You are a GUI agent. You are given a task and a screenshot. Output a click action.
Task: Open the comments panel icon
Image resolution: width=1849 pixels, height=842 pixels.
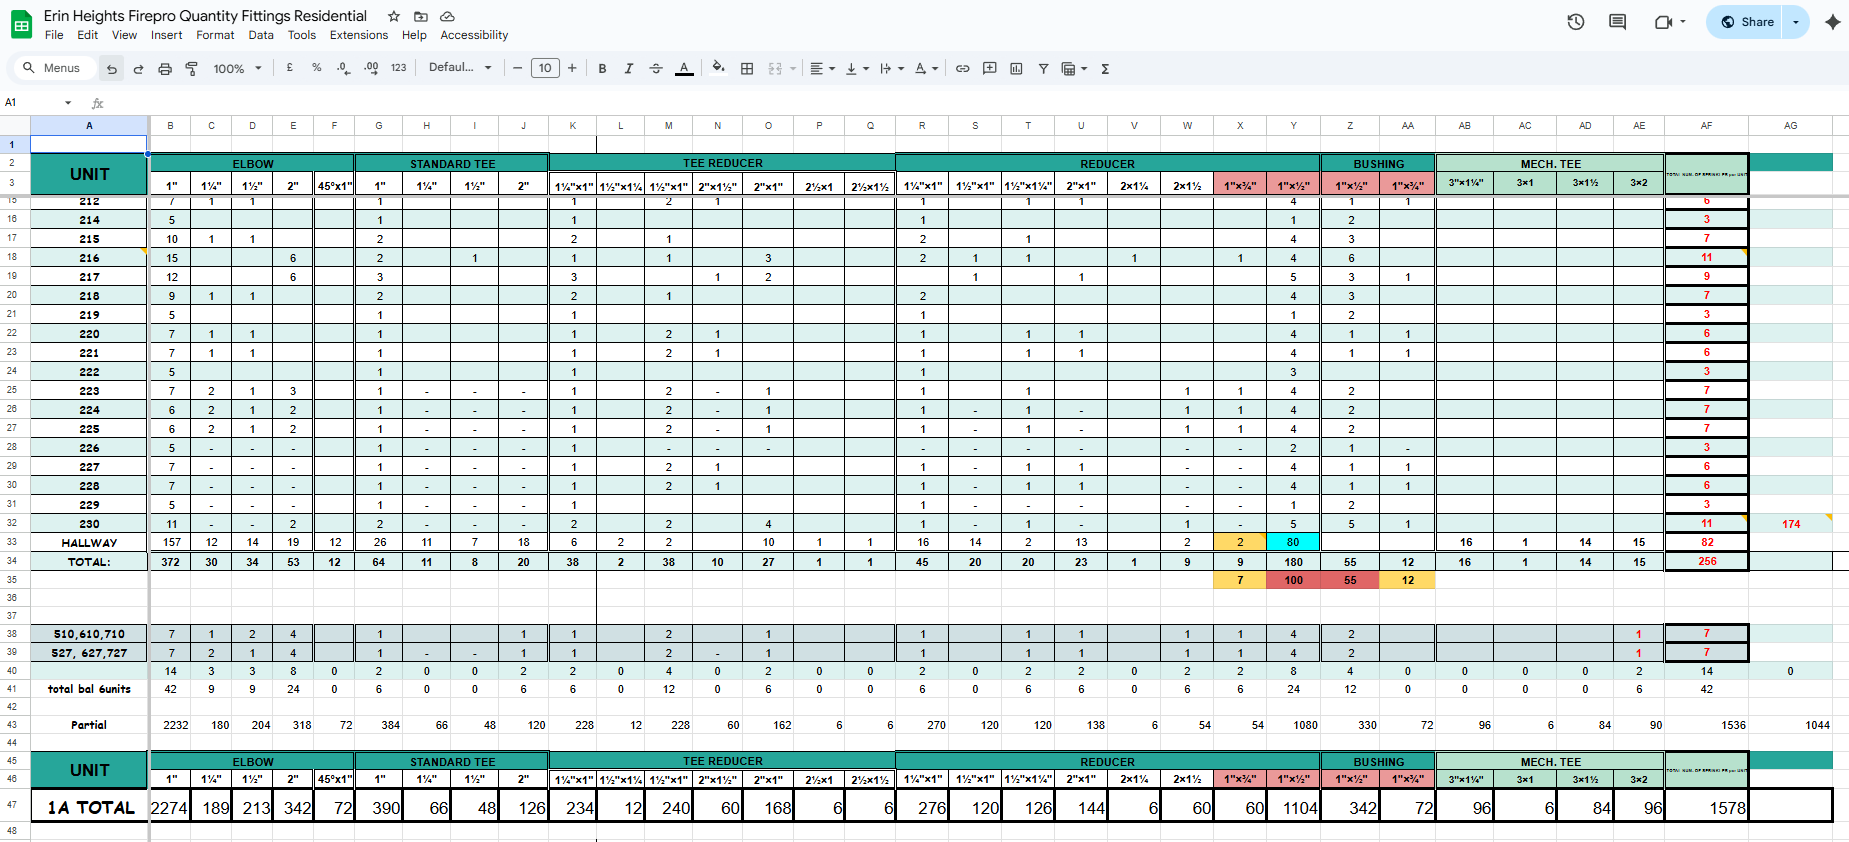(1617, 22)
